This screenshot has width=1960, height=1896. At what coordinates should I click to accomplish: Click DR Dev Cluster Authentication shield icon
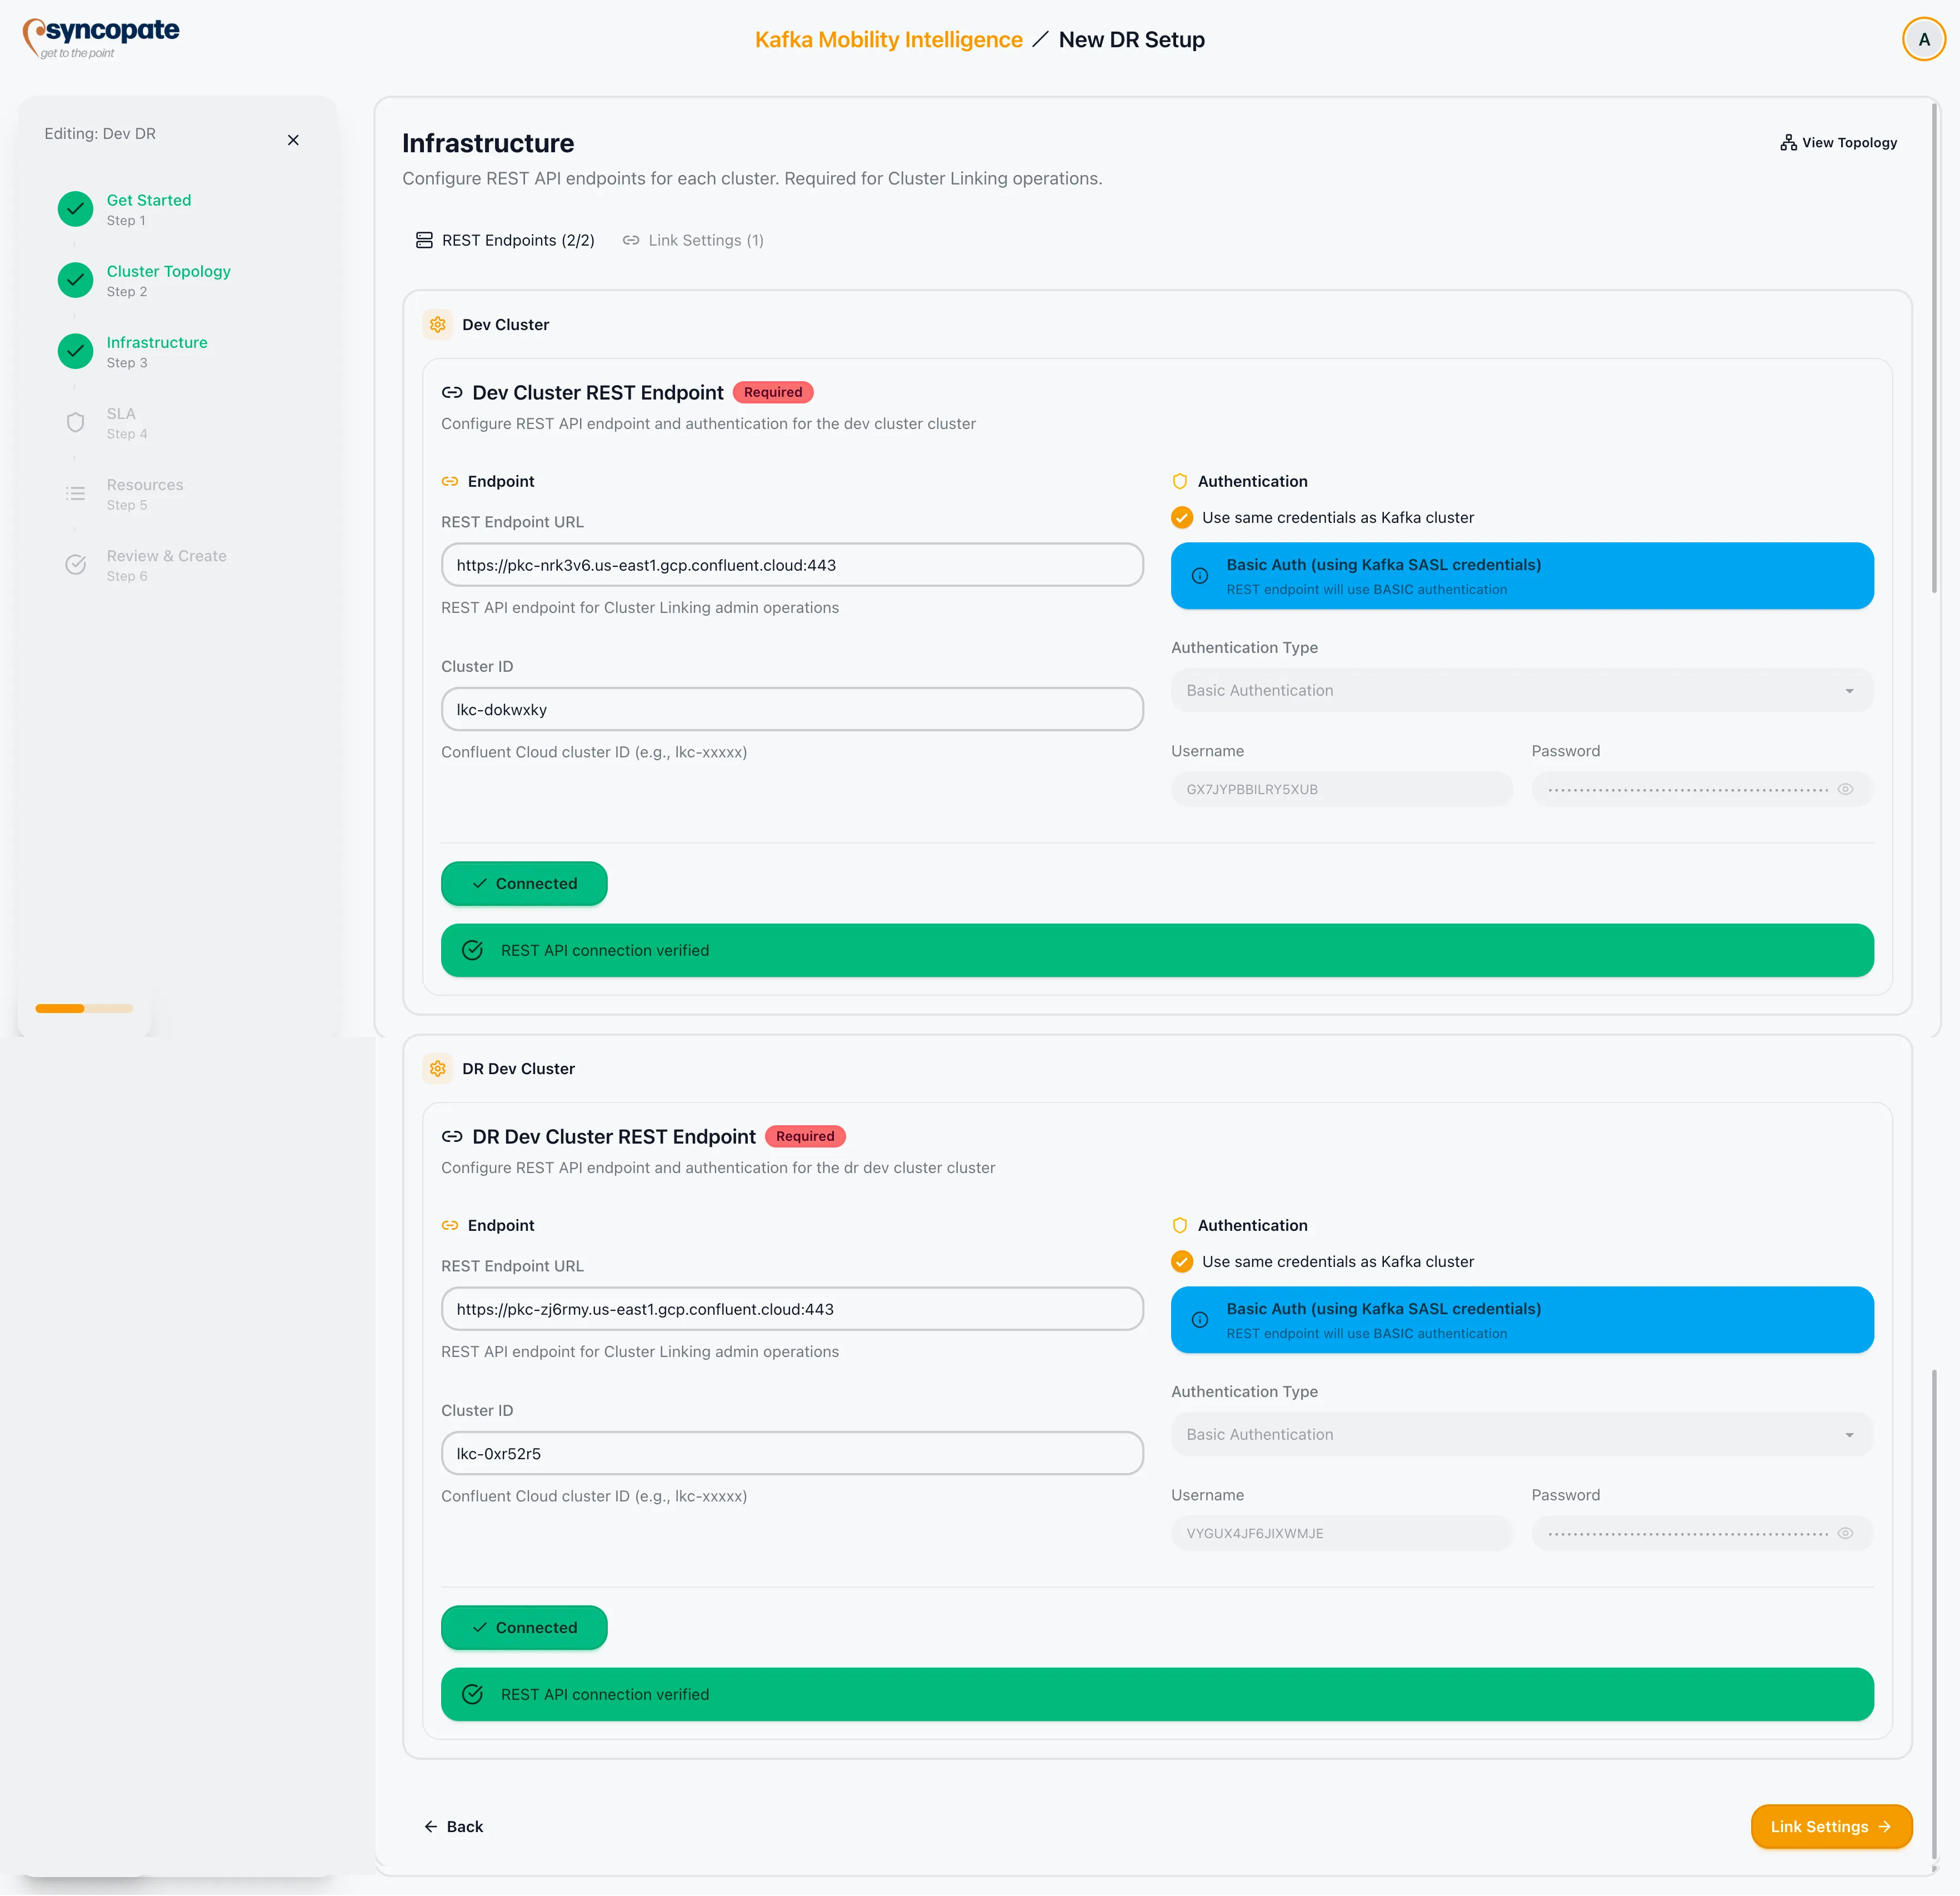tap(1180, 1226)
